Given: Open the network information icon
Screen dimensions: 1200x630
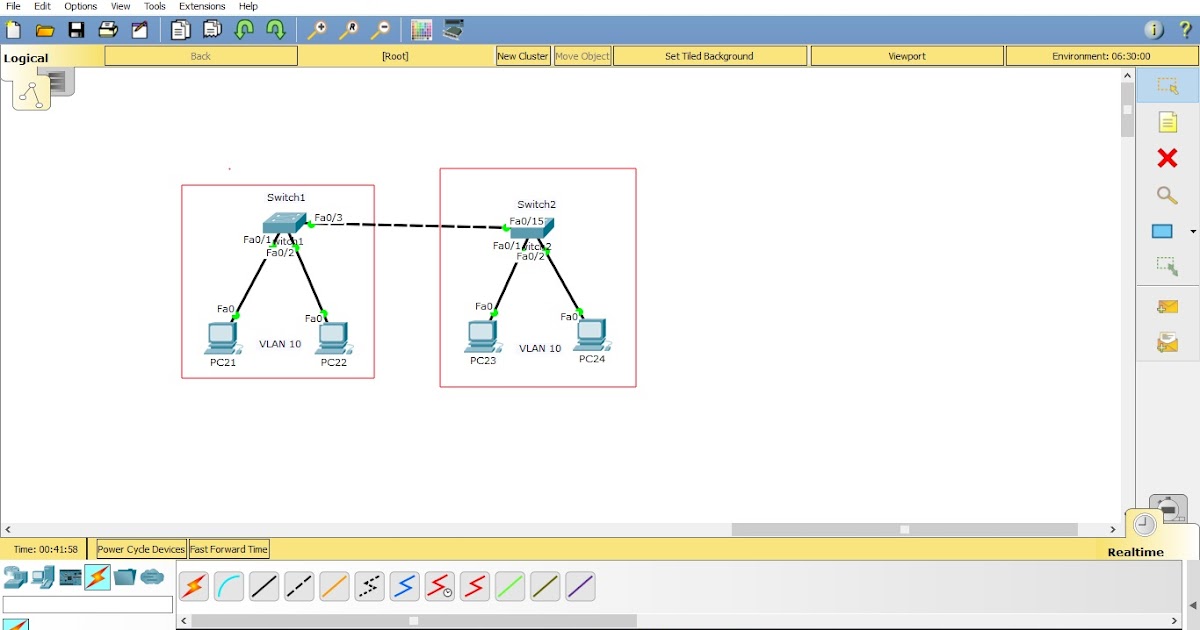Looking at the screenshot, I should click(1154, 30).
